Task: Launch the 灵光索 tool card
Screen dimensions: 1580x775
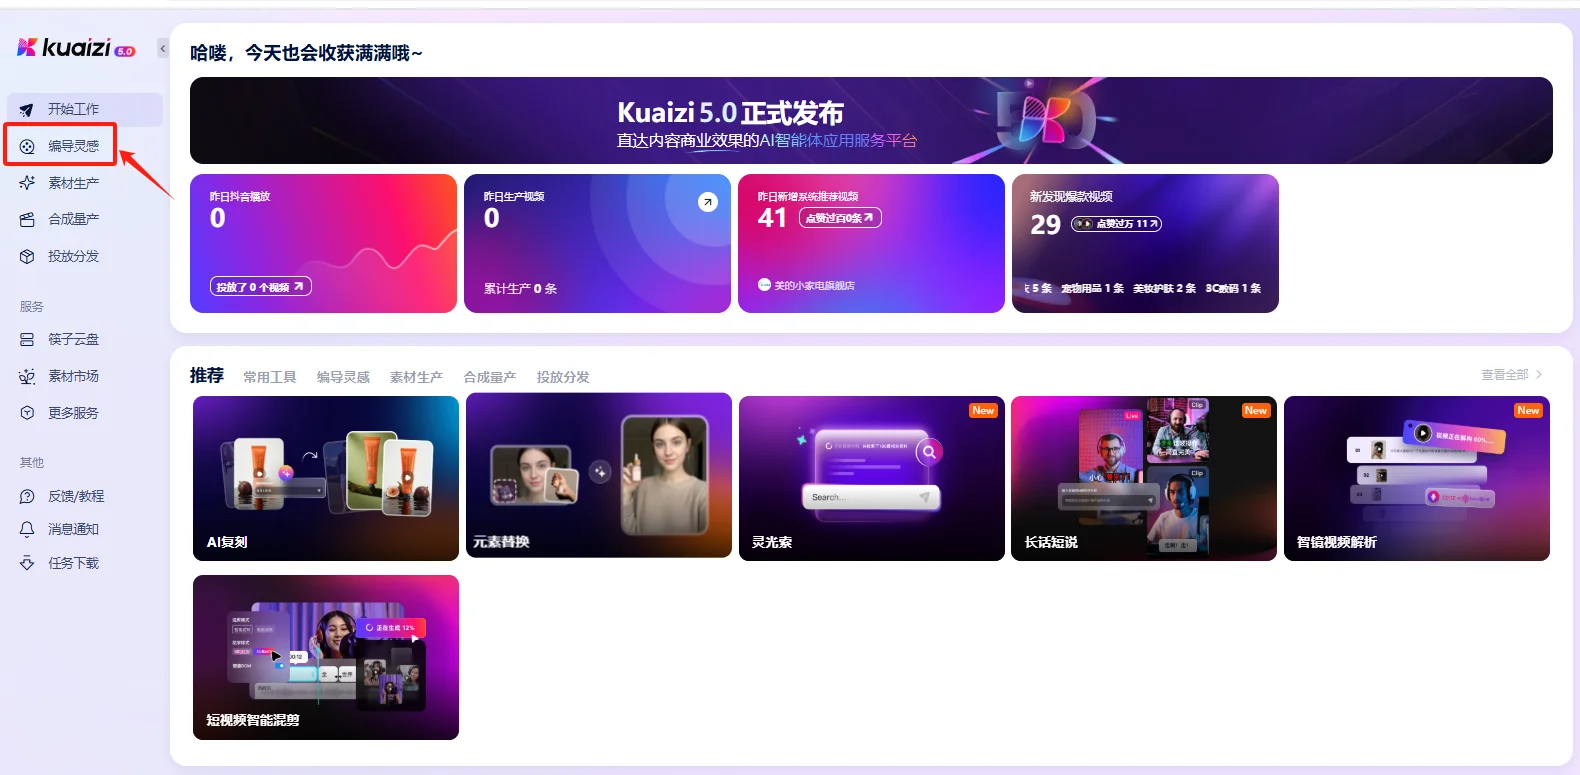Action: (872, 478)
